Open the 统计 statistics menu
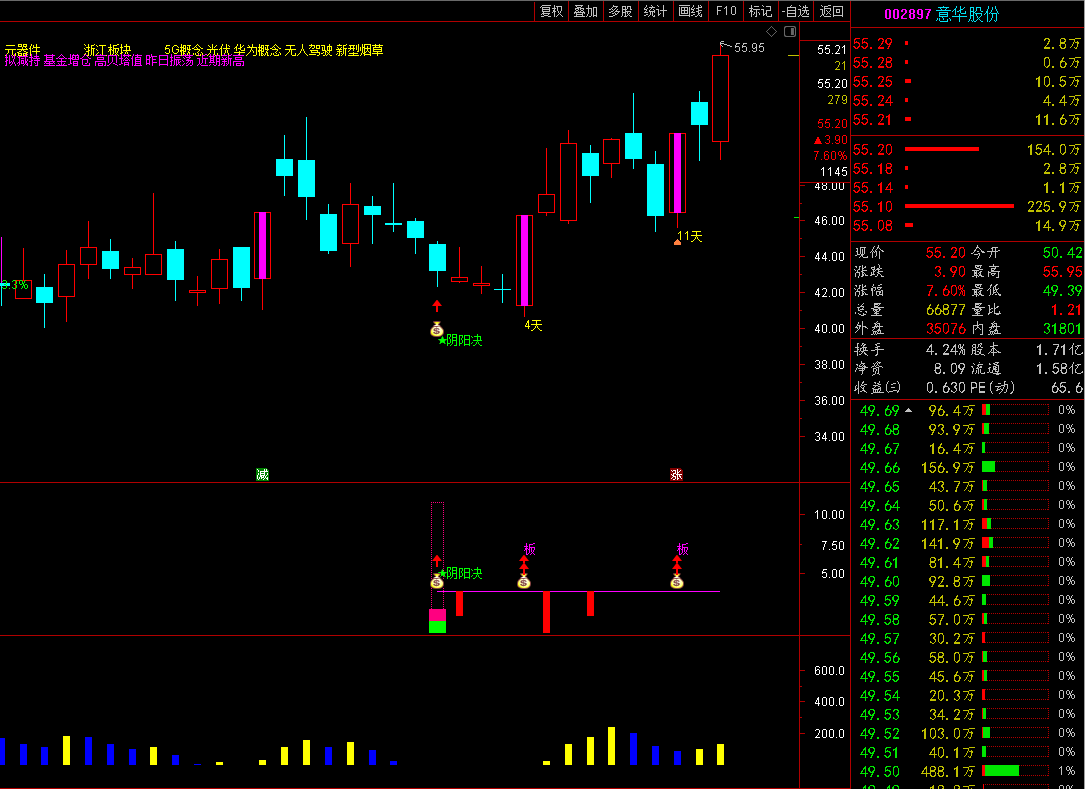This screenshot has height=789, width=1086. [655, 11]
